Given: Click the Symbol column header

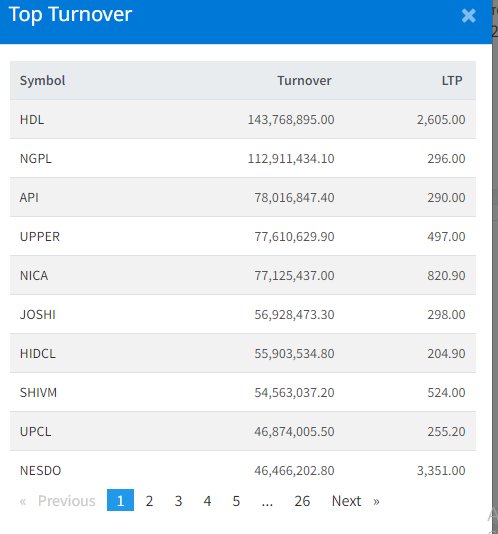Looking at the screenshot, I should pos(42,81).
